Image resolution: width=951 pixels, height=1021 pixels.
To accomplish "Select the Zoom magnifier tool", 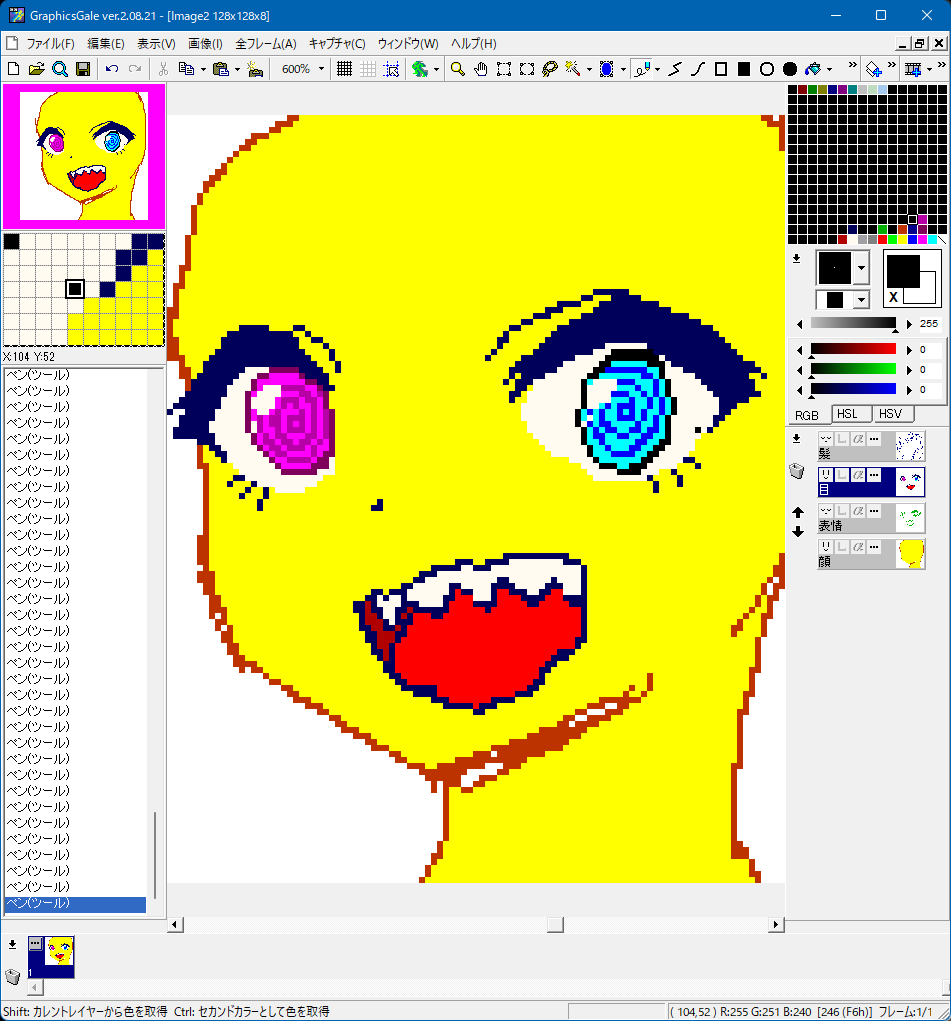I will [x=458, y=68].
